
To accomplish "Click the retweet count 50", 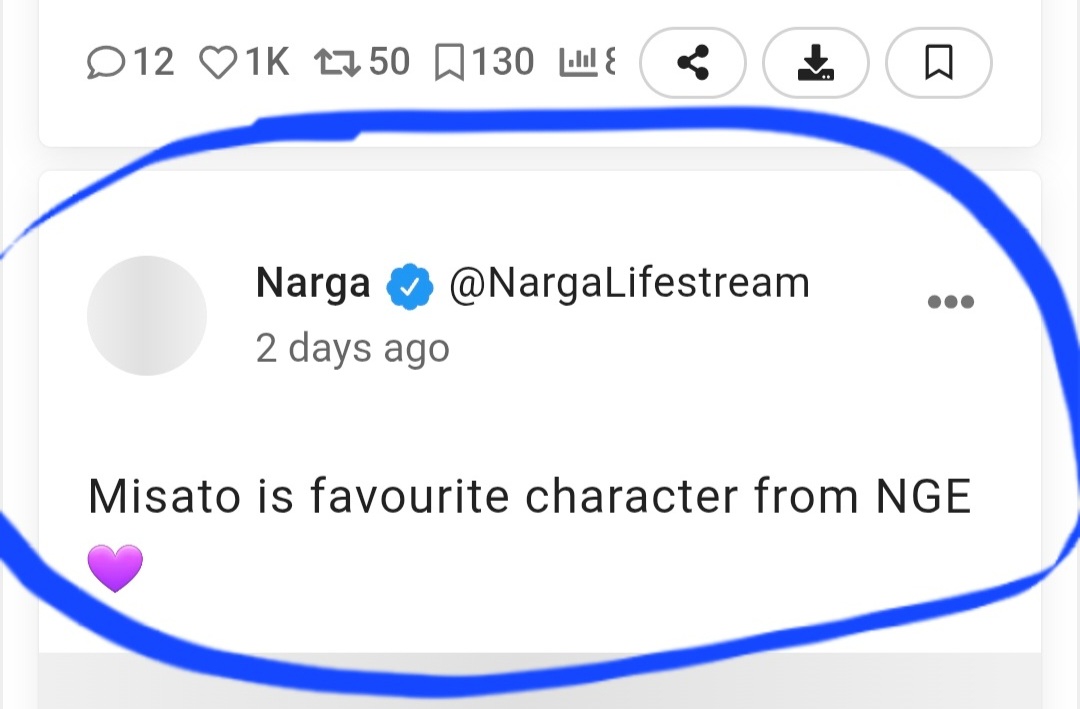I will click(389, 63).
